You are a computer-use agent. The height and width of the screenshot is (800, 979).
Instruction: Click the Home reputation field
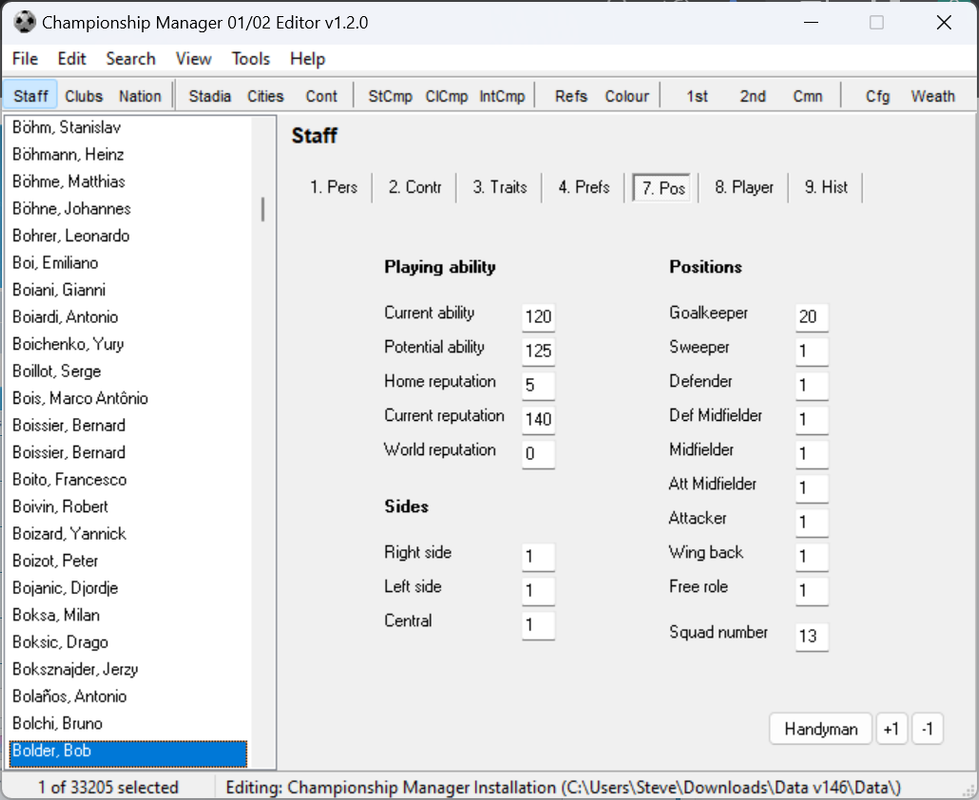(538, 385)
